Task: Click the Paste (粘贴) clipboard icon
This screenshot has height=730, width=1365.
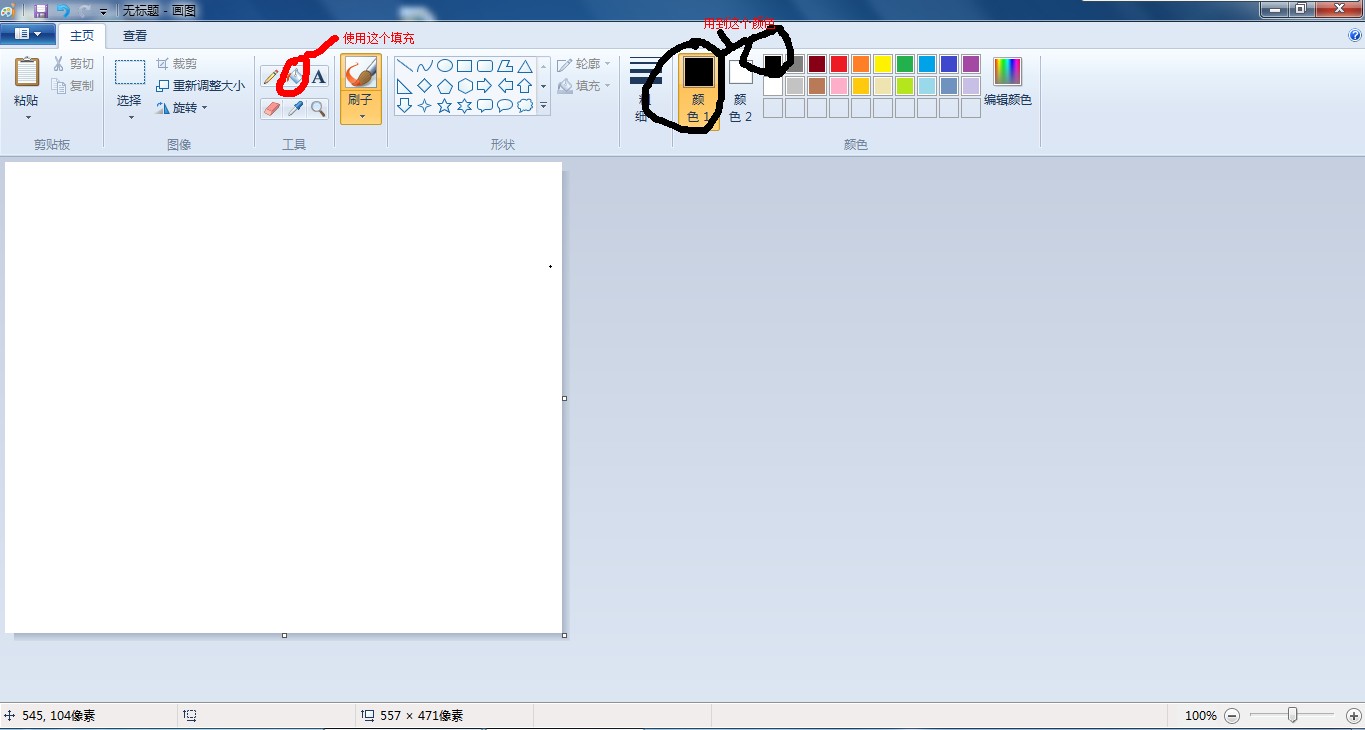Action: click(27, 72)
